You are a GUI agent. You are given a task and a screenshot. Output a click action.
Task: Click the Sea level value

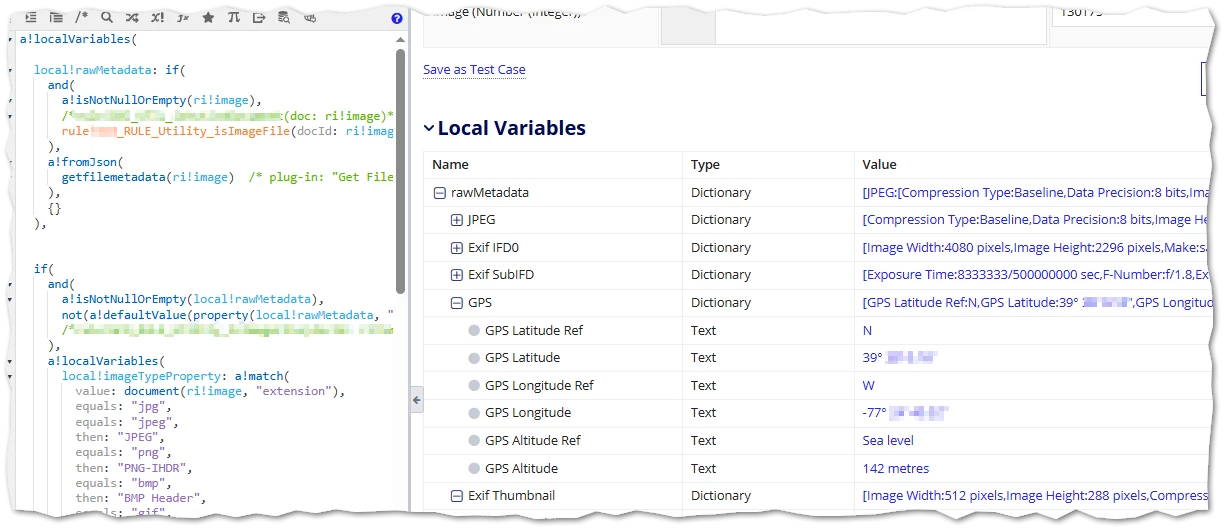888,440
